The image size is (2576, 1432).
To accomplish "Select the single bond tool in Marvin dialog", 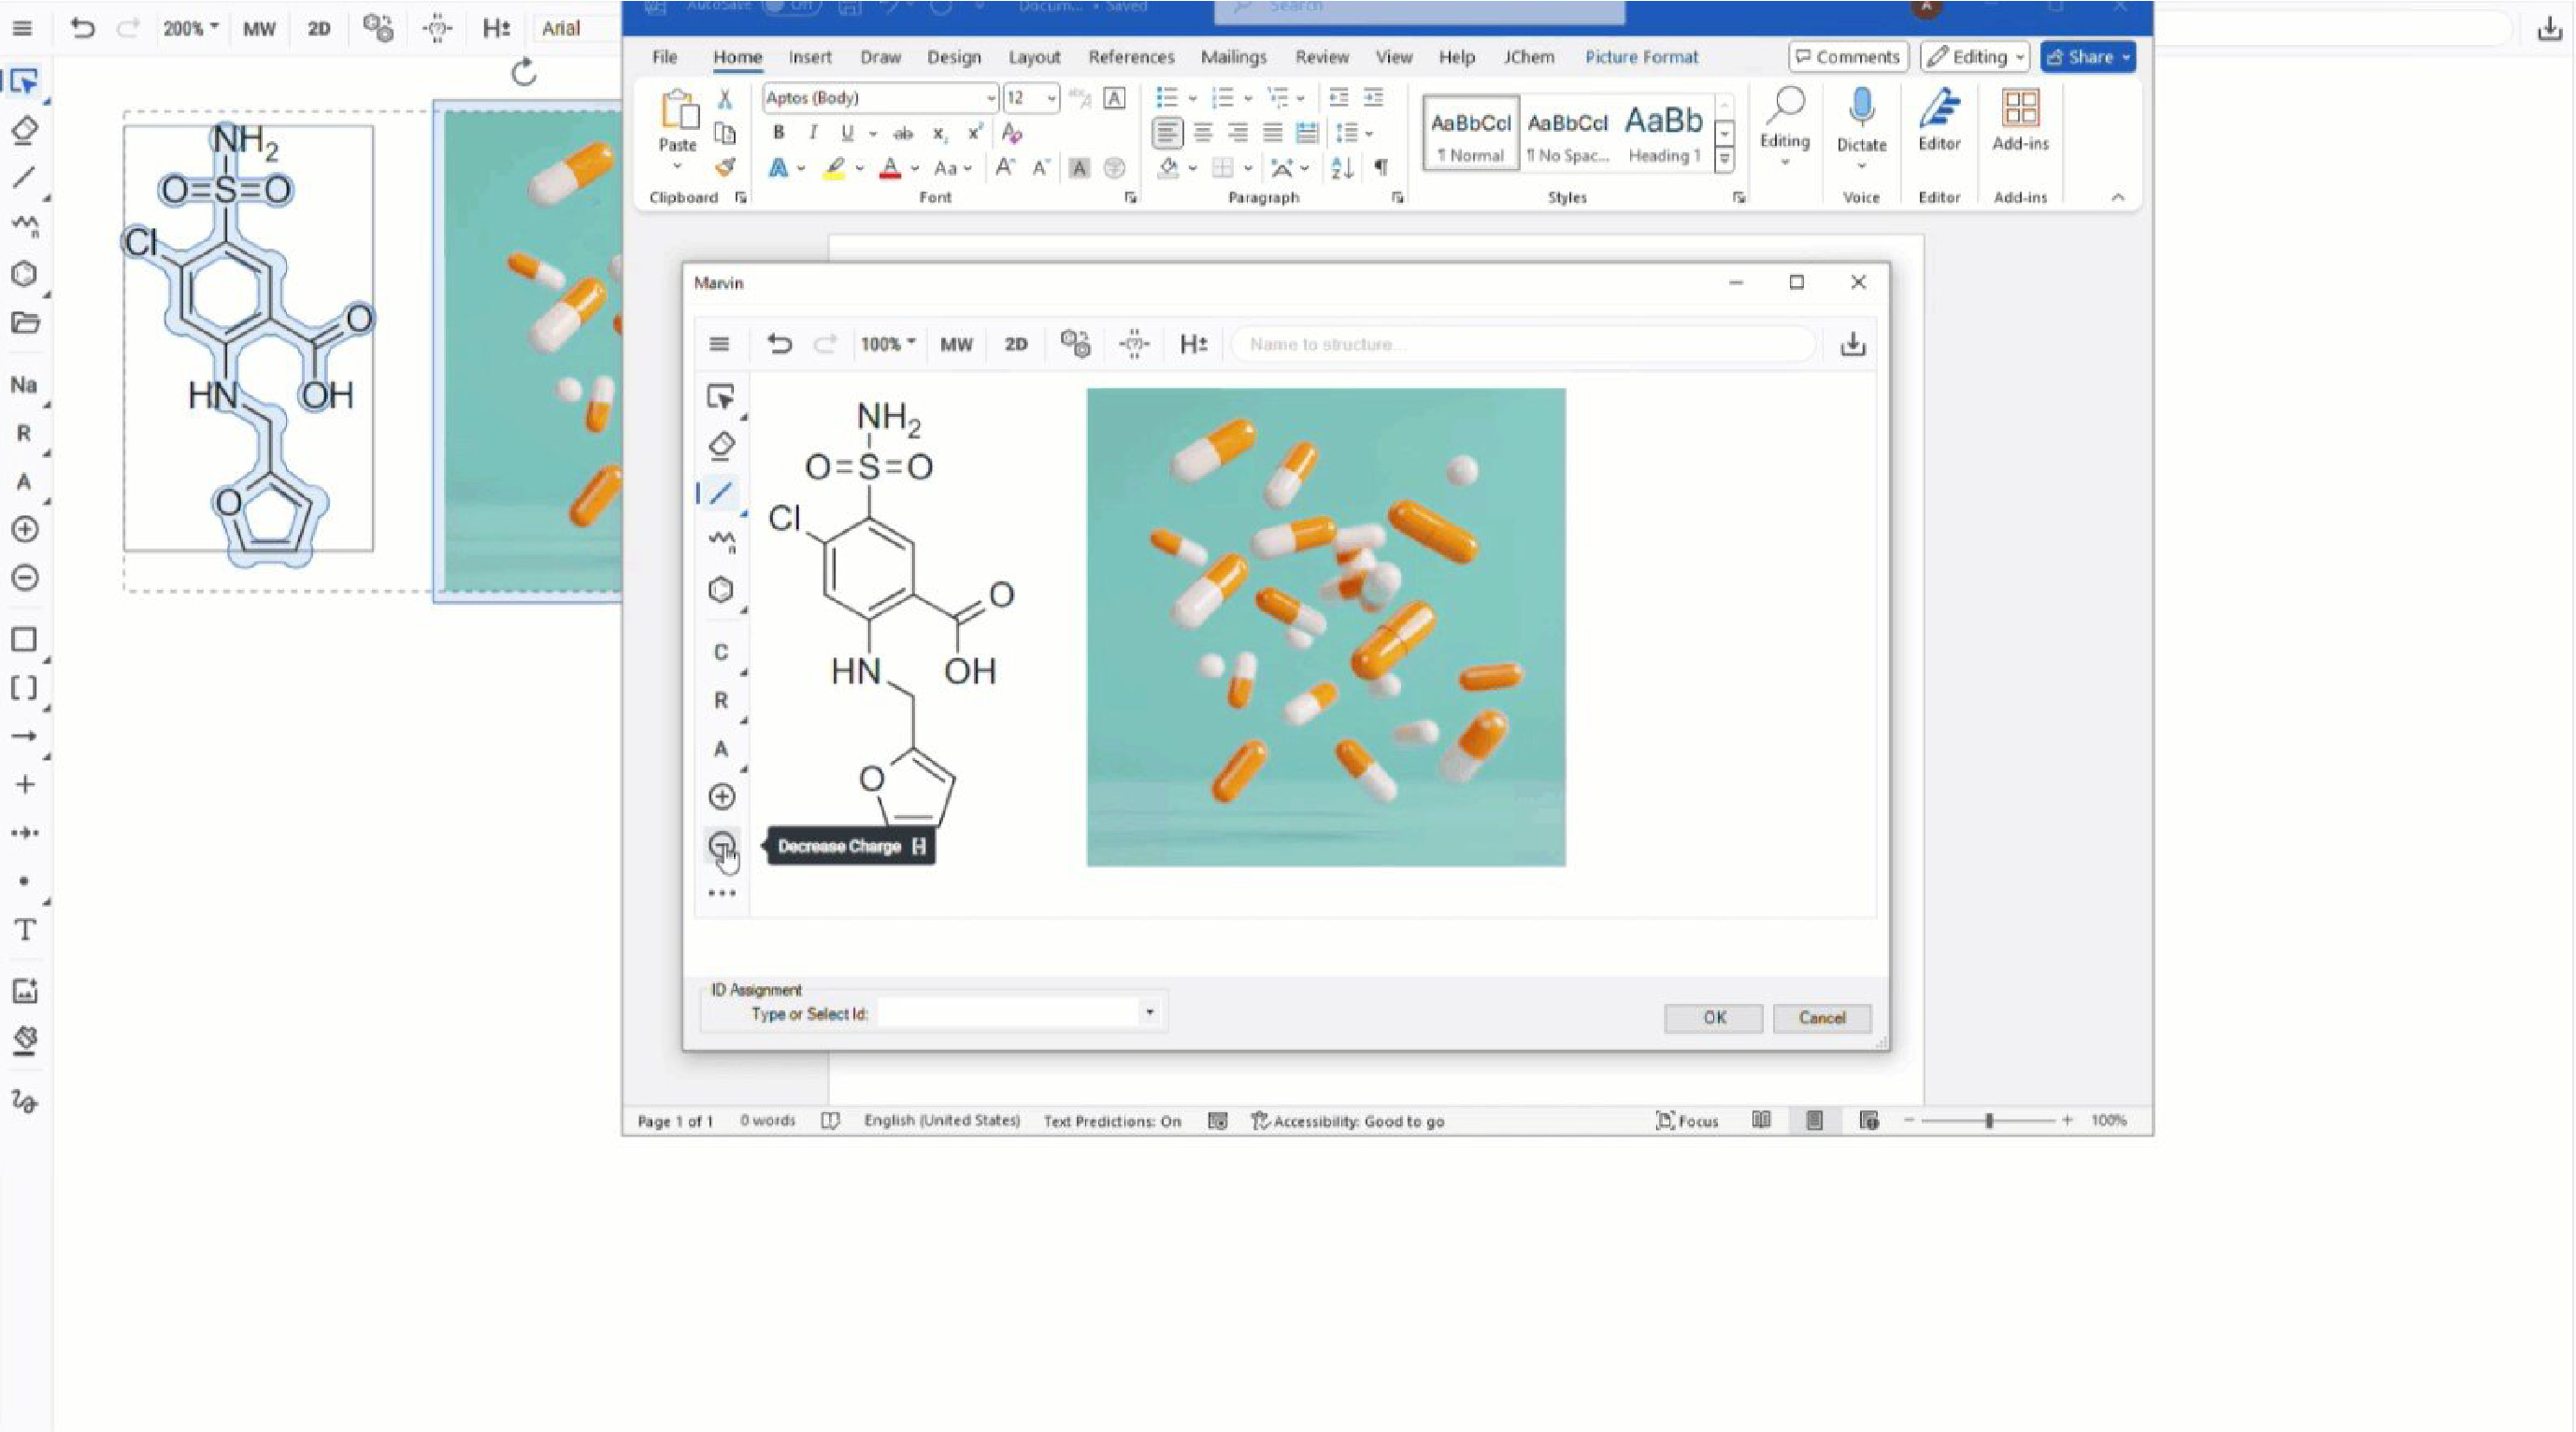I will pyautogui.click(x=721, y=493).
